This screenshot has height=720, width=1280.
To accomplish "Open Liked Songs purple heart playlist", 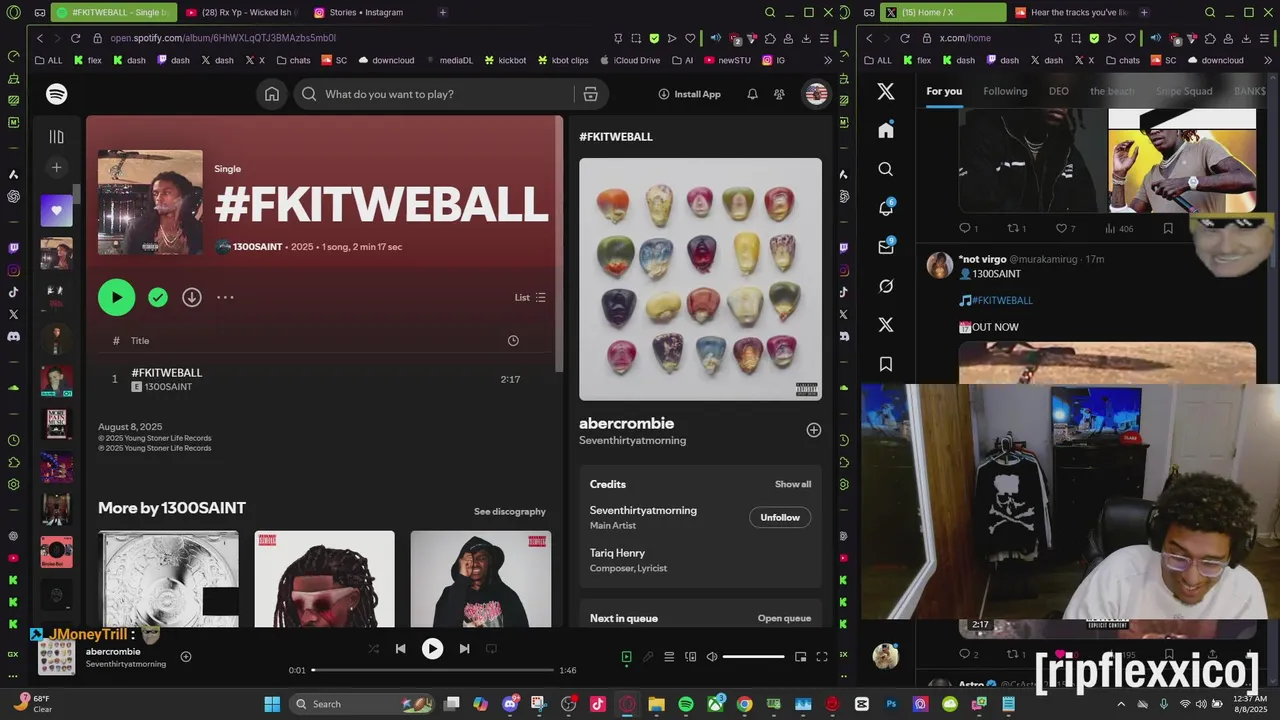I will 57,211.
